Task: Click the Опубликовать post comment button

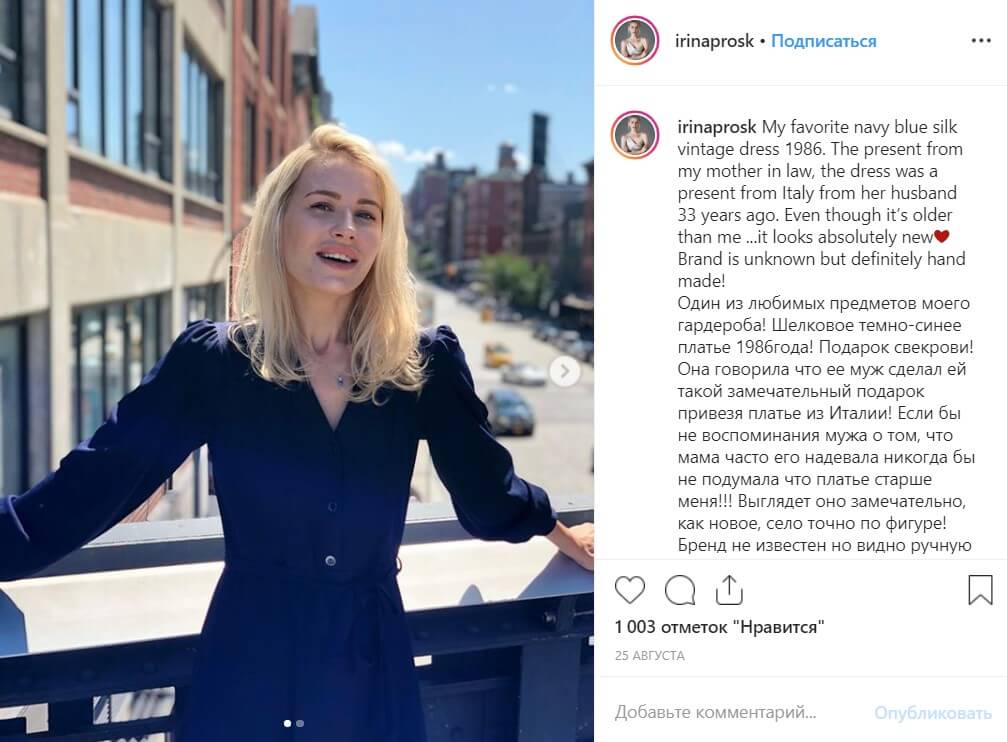Action: click(x=933, y=712)
